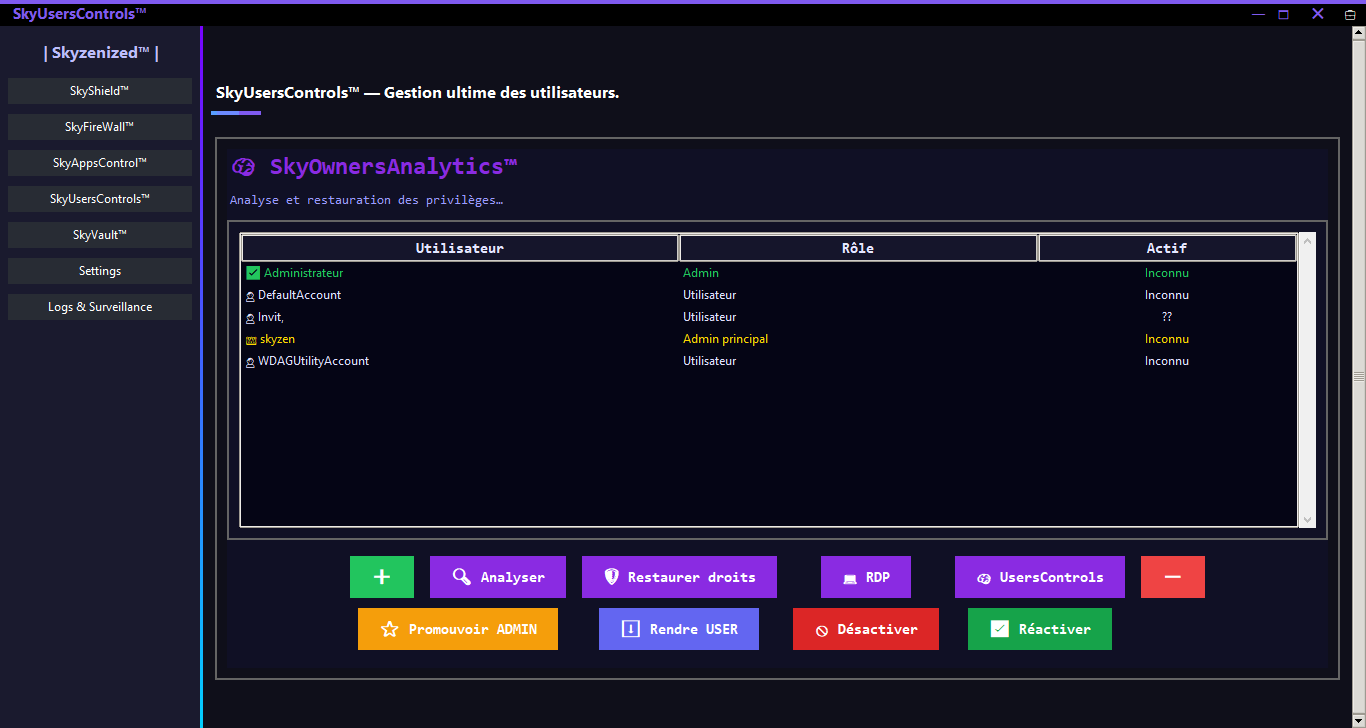Viewport: 1366px width, 728px height.
Task: Go to Logs & Surveillance section
Action: 100,307
